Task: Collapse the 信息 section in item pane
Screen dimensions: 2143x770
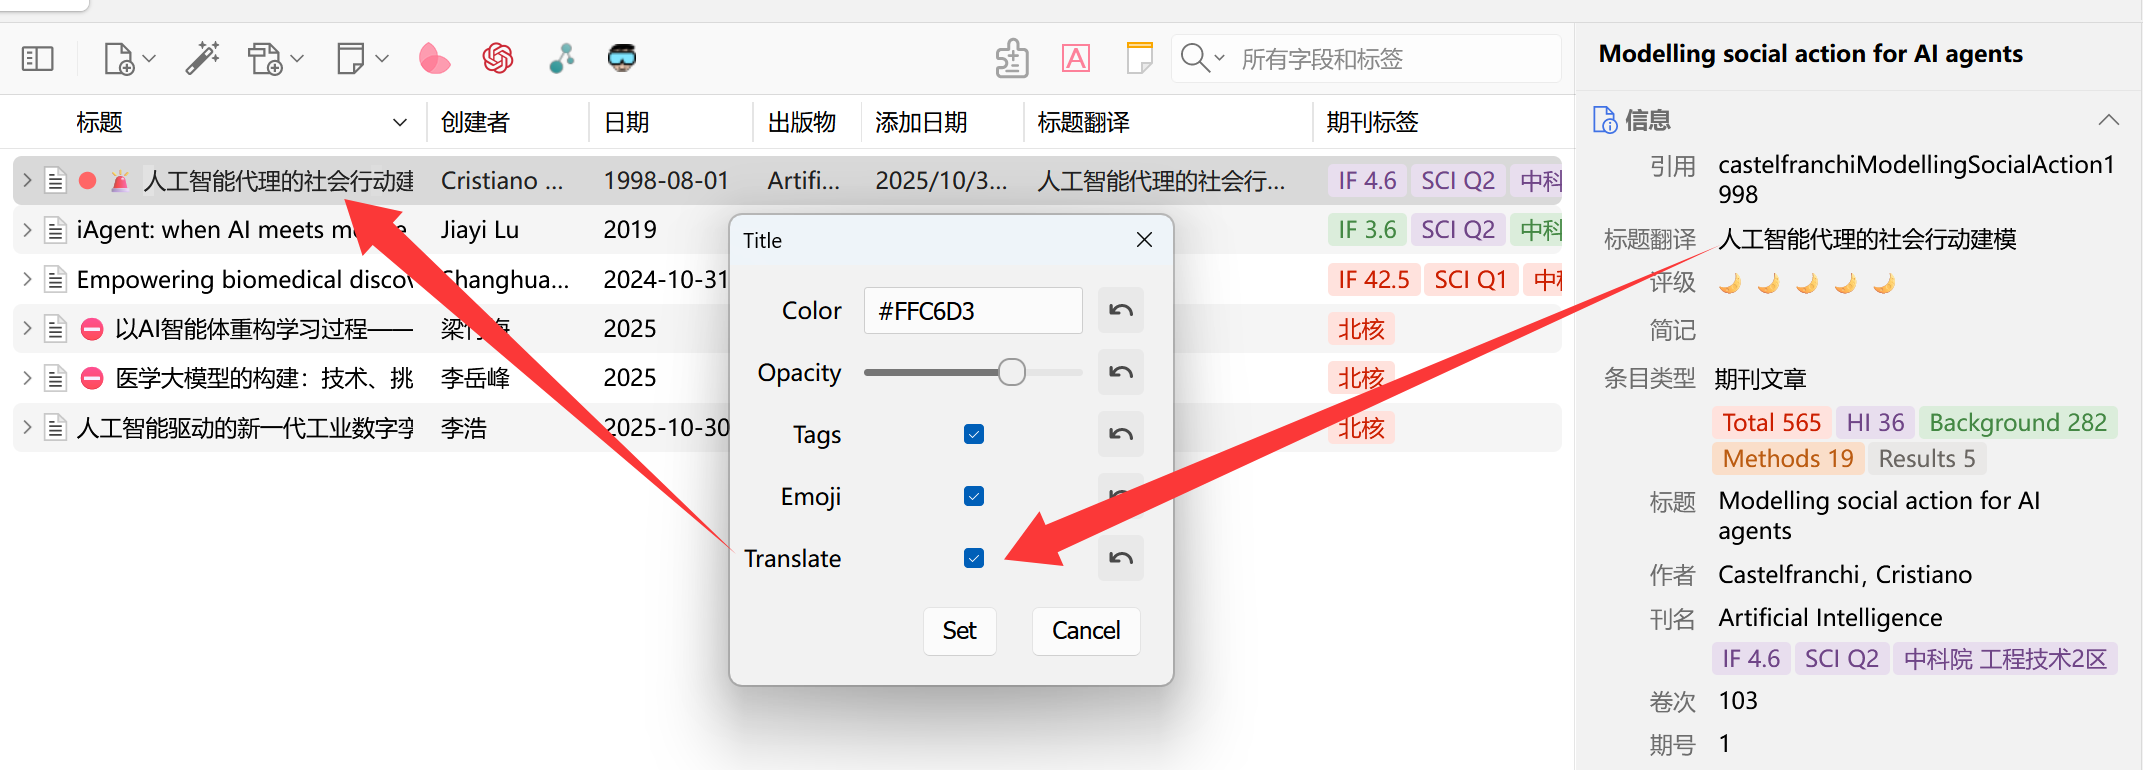Action: point(2108,120)
